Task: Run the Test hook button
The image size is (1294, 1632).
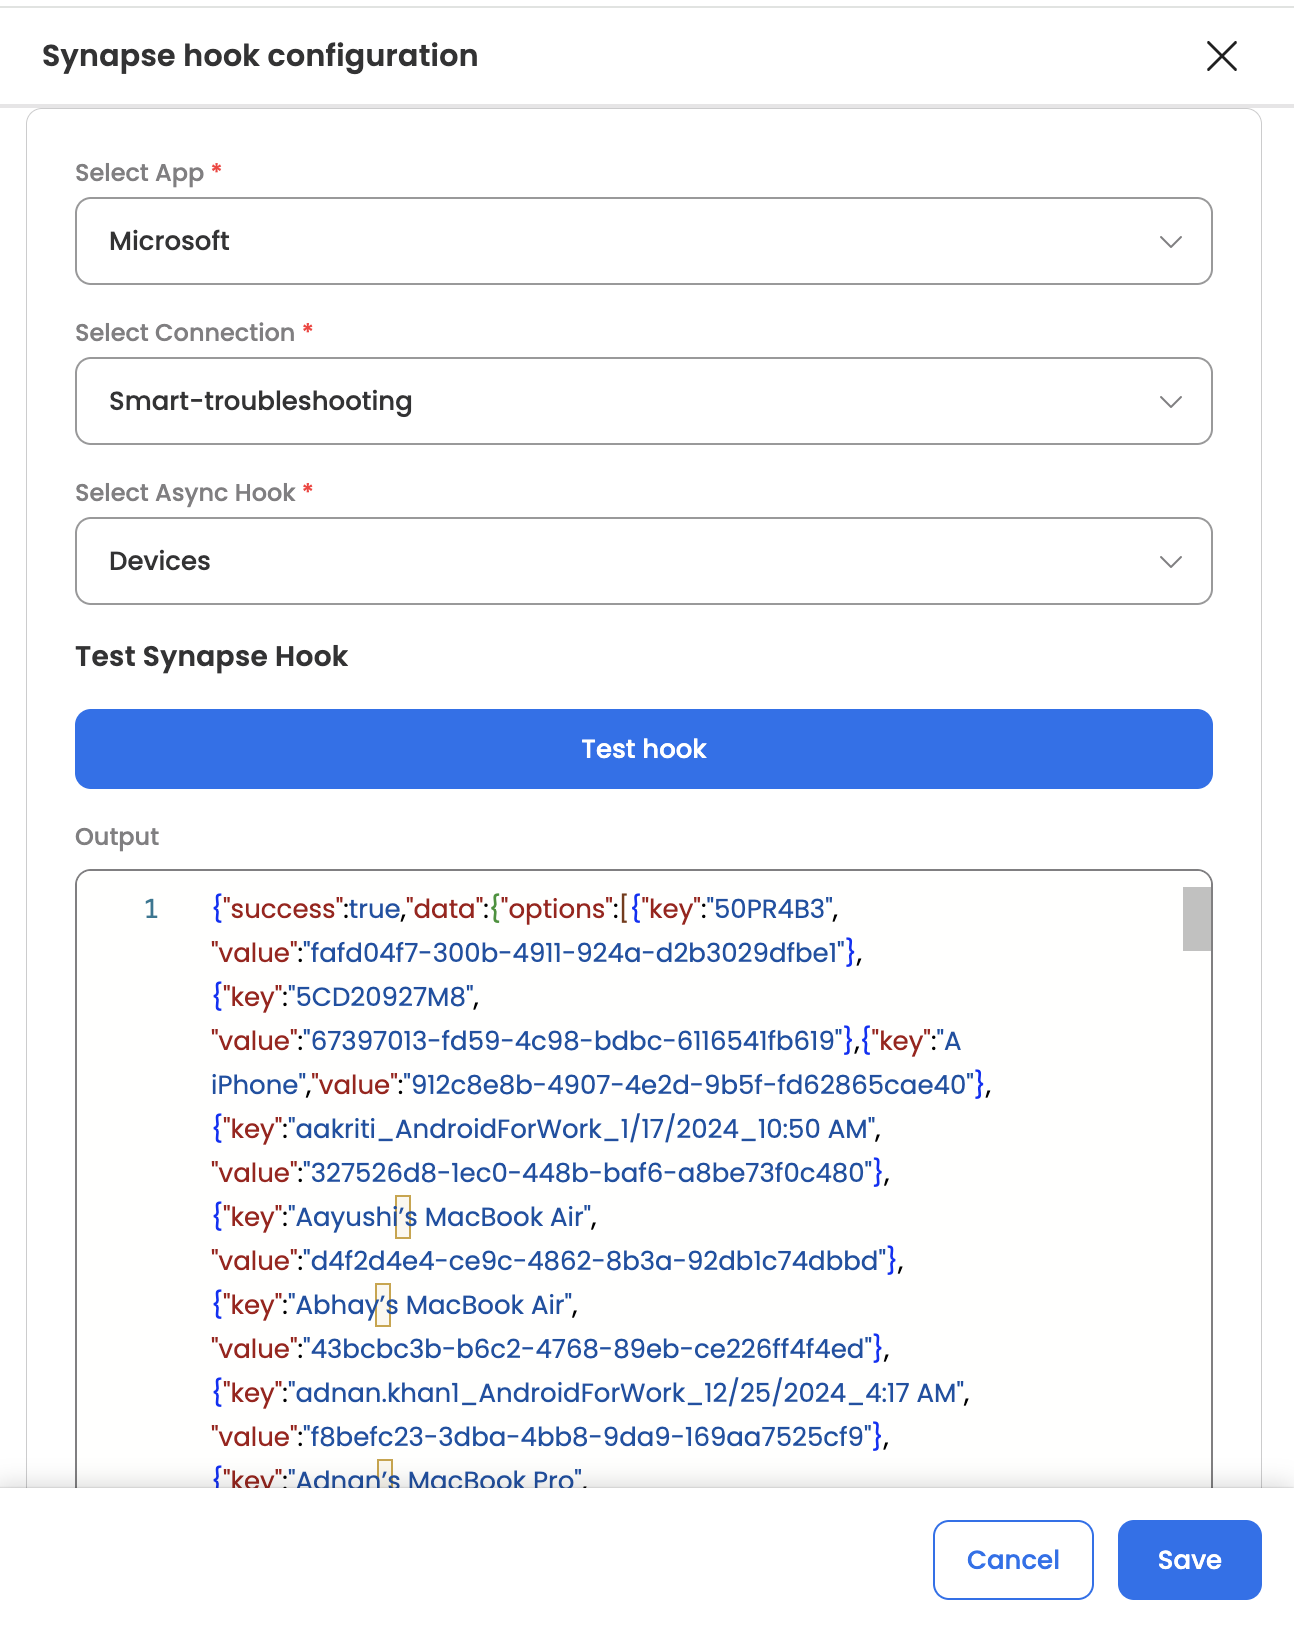Action: 644,749
